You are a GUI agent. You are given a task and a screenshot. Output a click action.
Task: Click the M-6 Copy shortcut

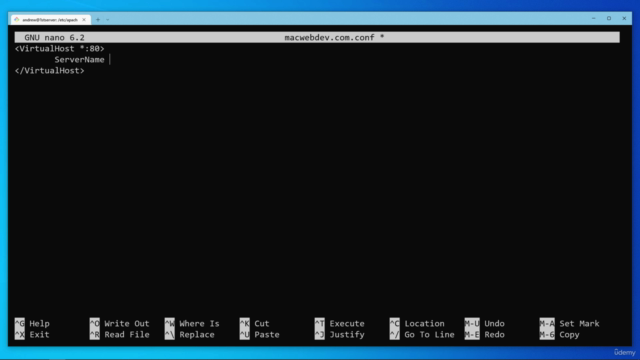coord(560,335)
